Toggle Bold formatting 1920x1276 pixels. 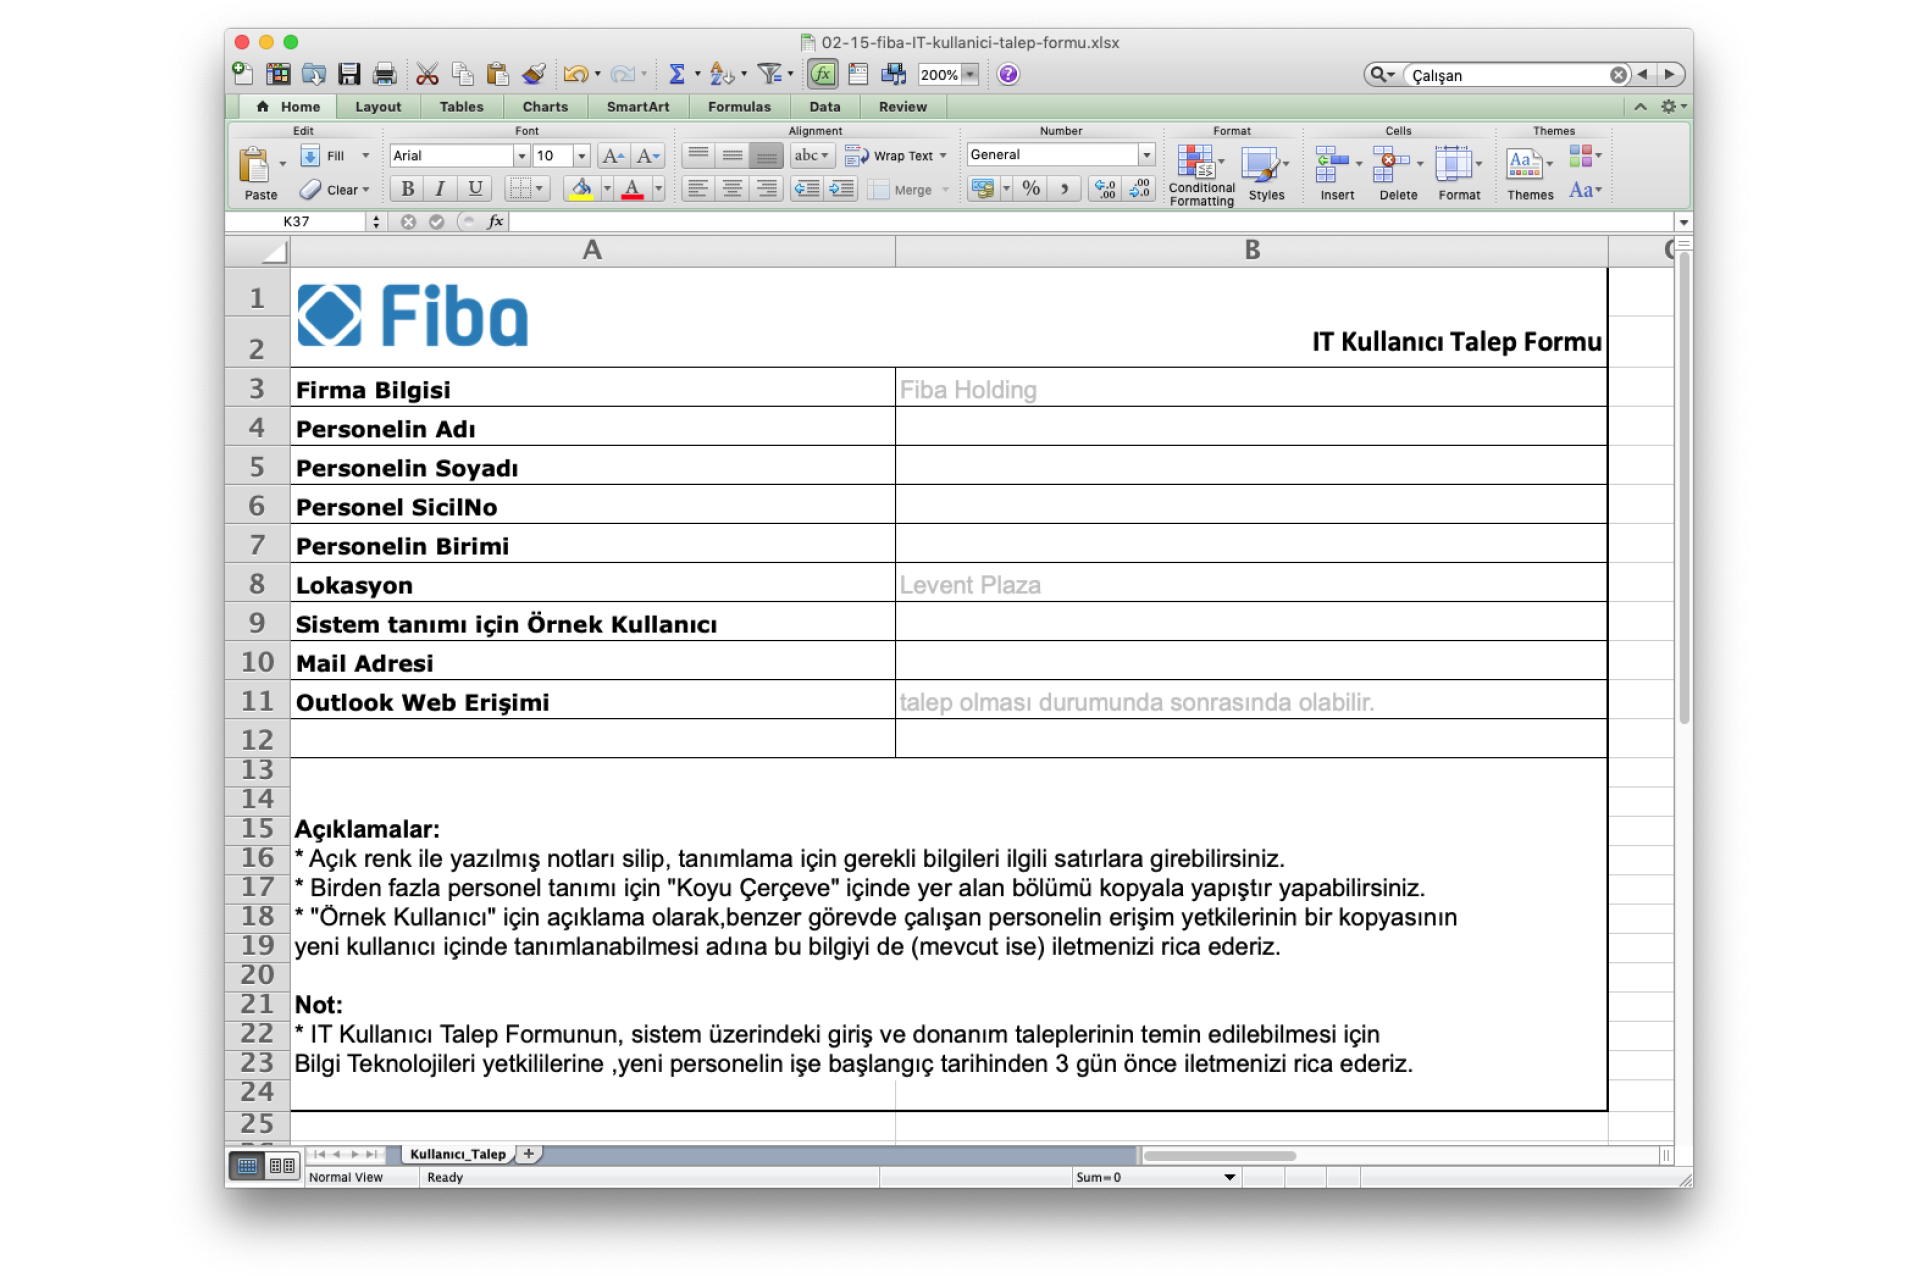(x=407, y=188)
